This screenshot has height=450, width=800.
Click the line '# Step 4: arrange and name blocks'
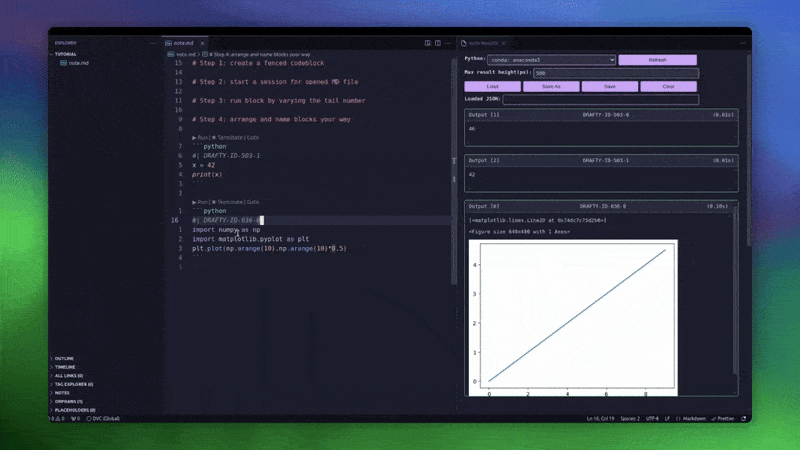click(271, 119)
